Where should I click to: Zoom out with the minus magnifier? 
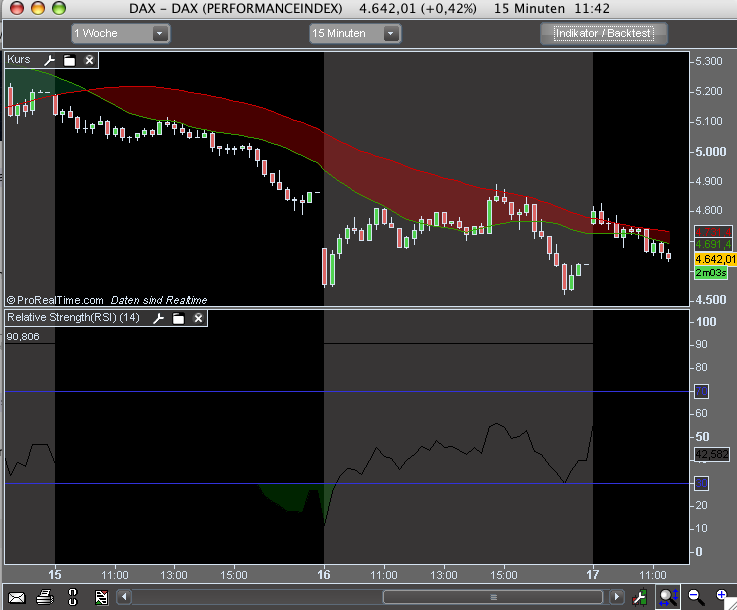(x=696, y=597)
